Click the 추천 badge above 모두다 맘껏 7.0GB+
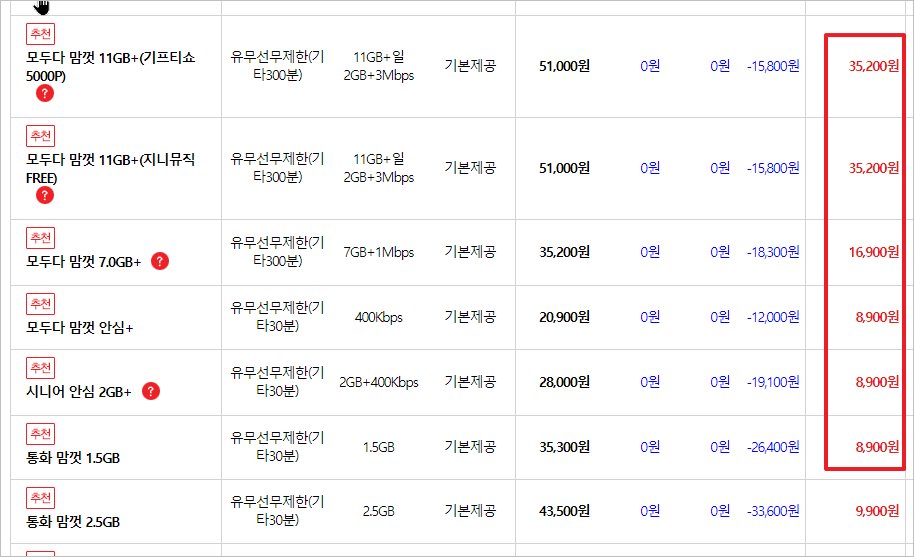This screenshot has height=557, width=914. 40,238
